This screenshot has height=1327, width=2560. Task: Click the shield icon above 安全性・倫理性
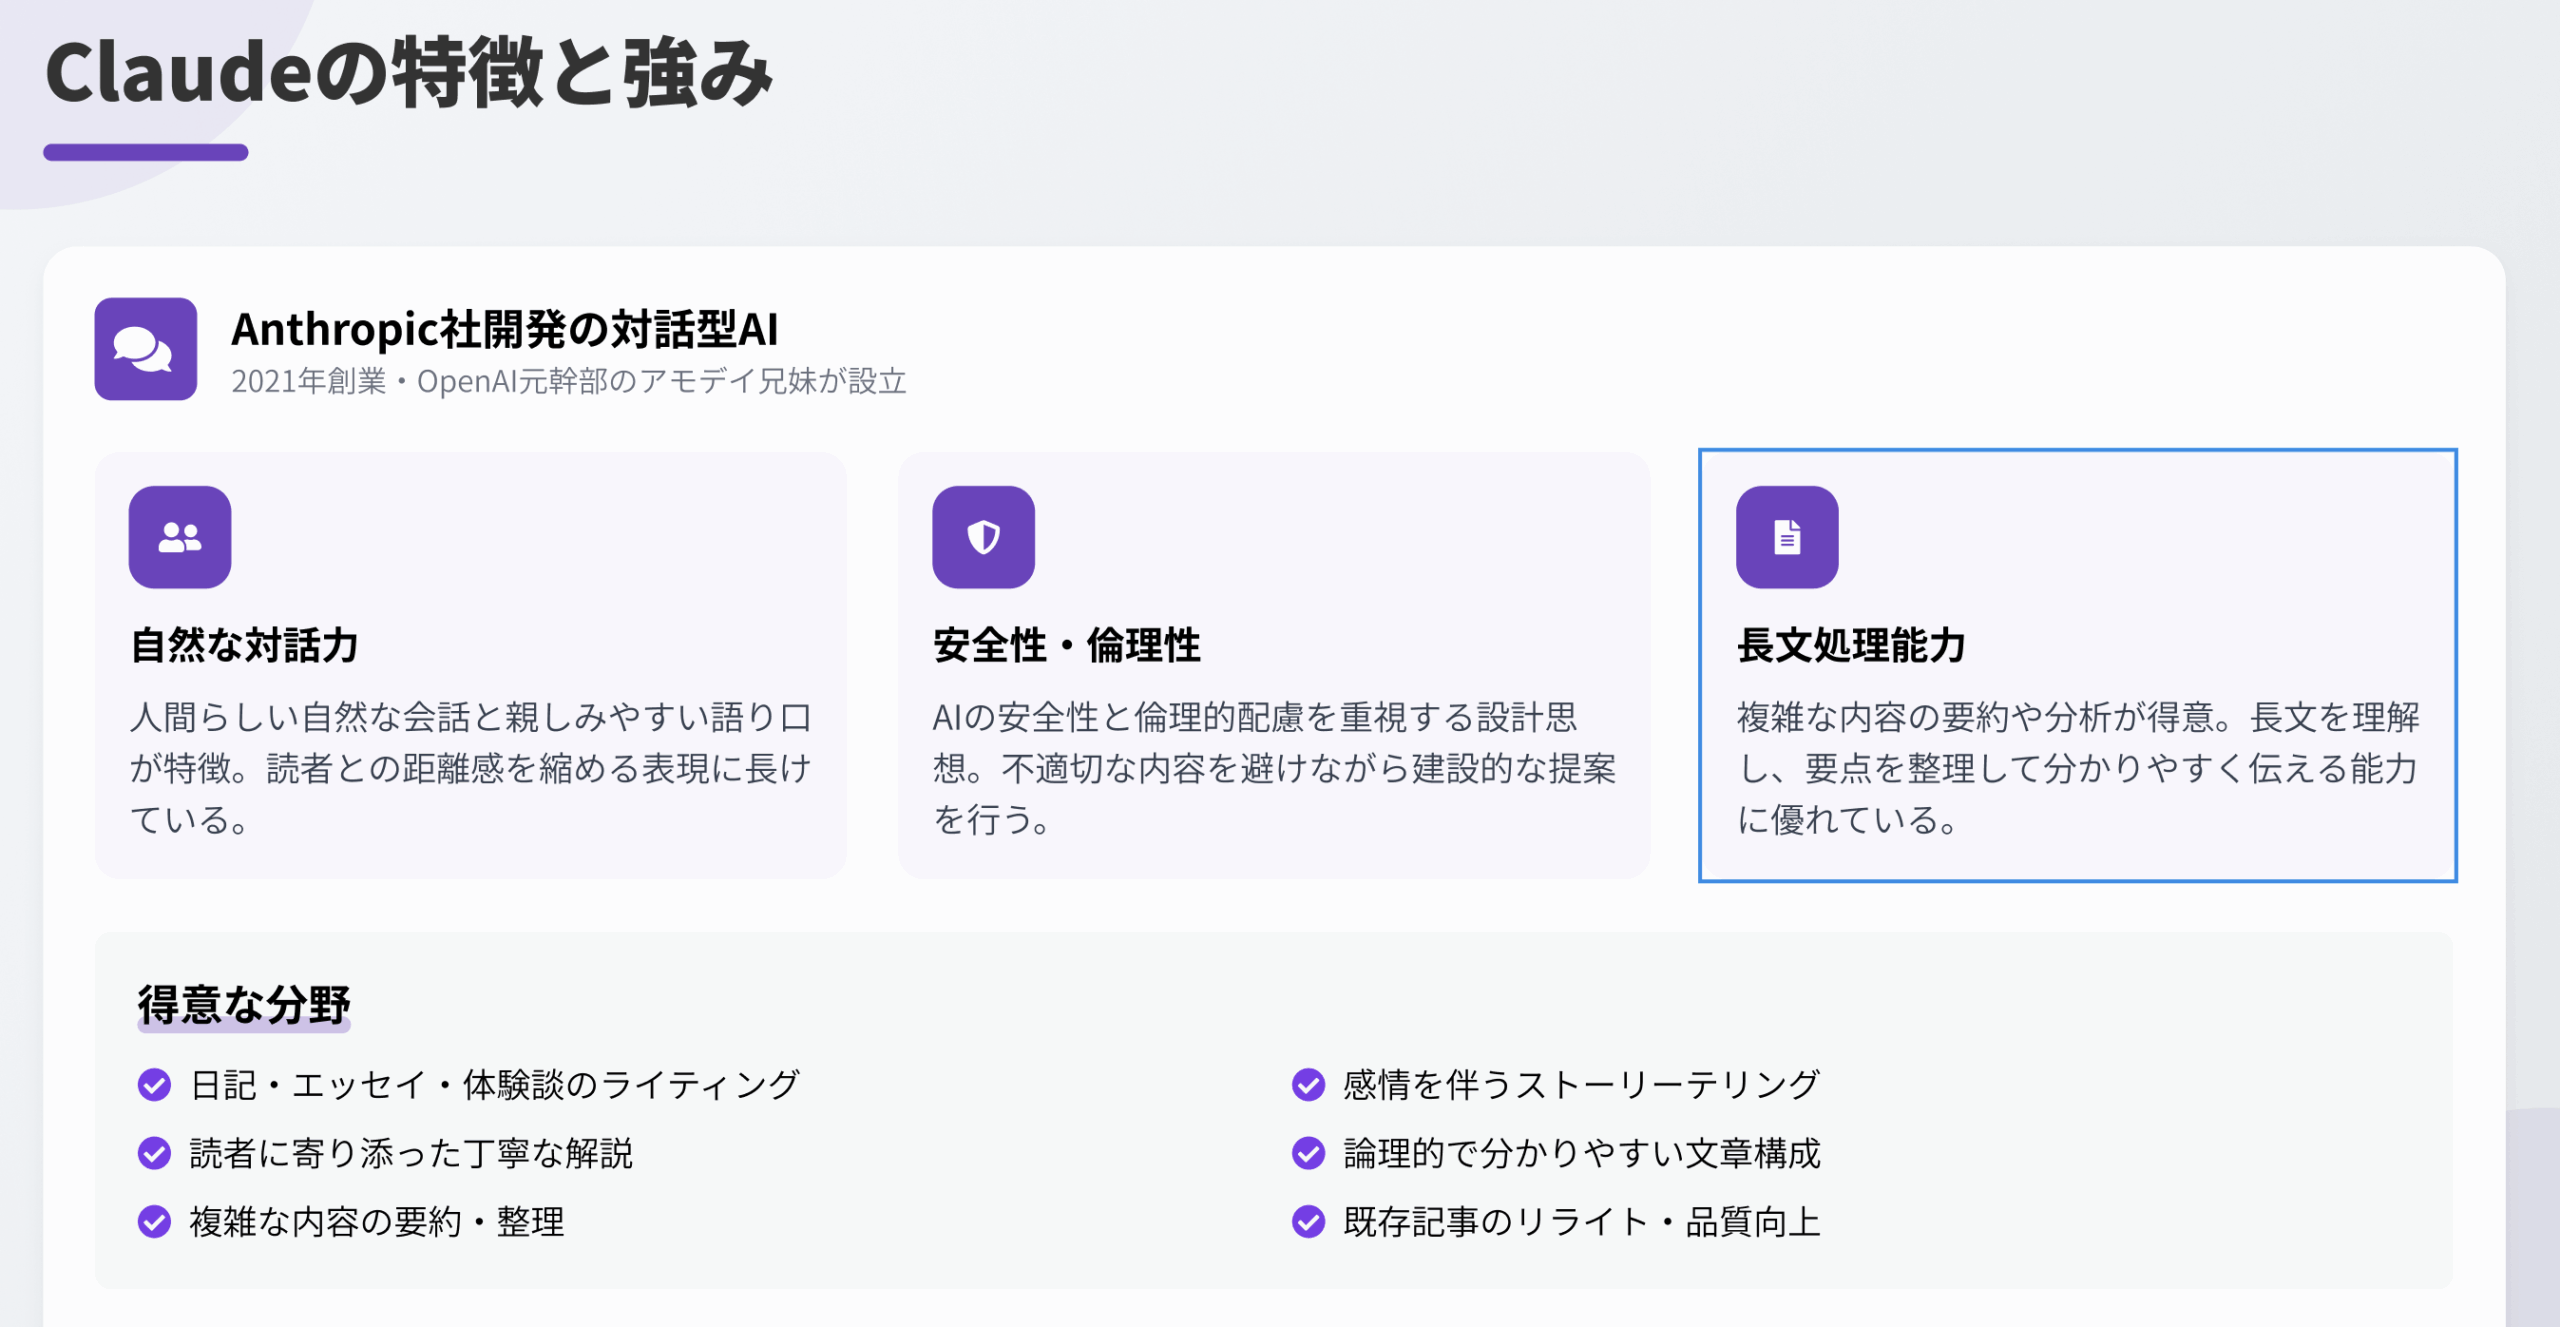pyautogui.click(x=983, y=537)
